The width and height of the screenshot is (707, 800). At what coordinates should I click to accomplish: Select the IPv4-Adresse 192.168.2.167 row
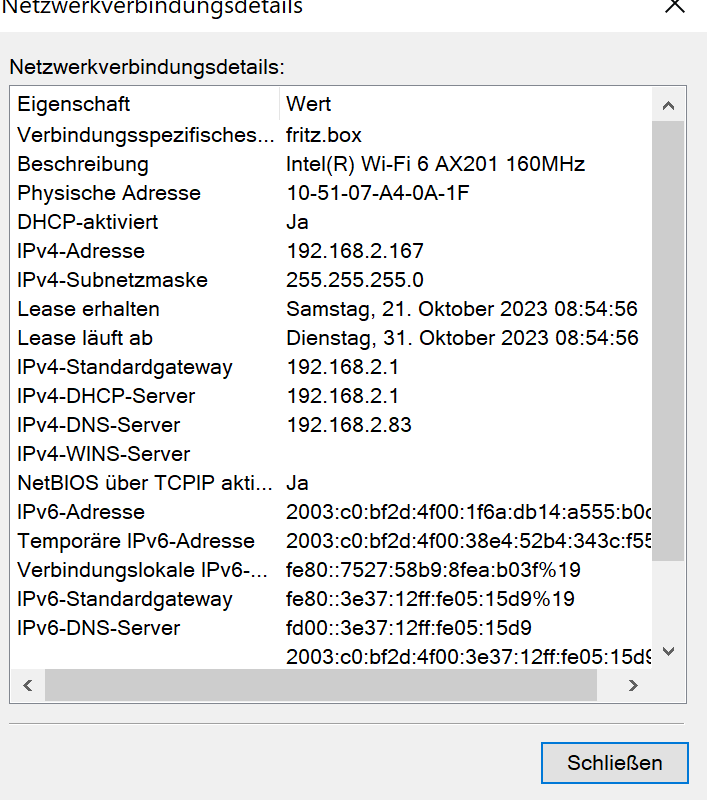coord(332,251)
